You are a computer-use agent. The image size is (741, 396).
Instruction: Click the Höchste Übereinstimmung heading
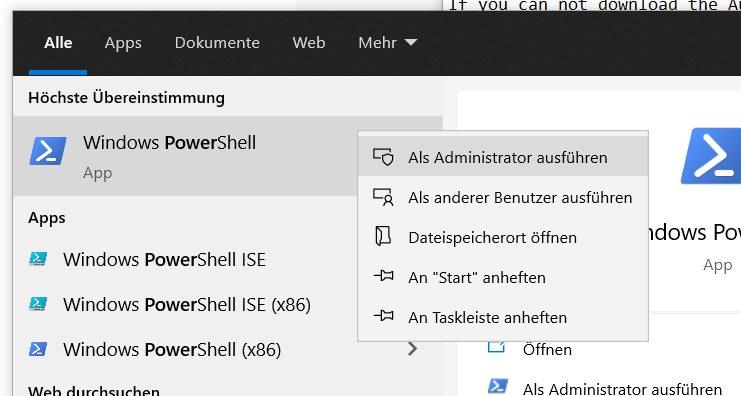[x=126, y=98]
